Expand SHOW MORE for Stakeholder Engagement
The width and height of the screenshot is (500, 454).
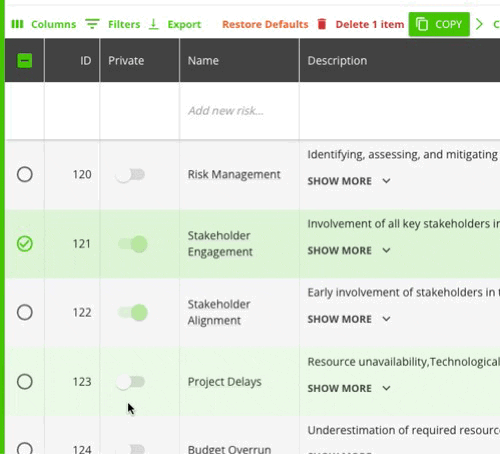click(x=349, y=250)
